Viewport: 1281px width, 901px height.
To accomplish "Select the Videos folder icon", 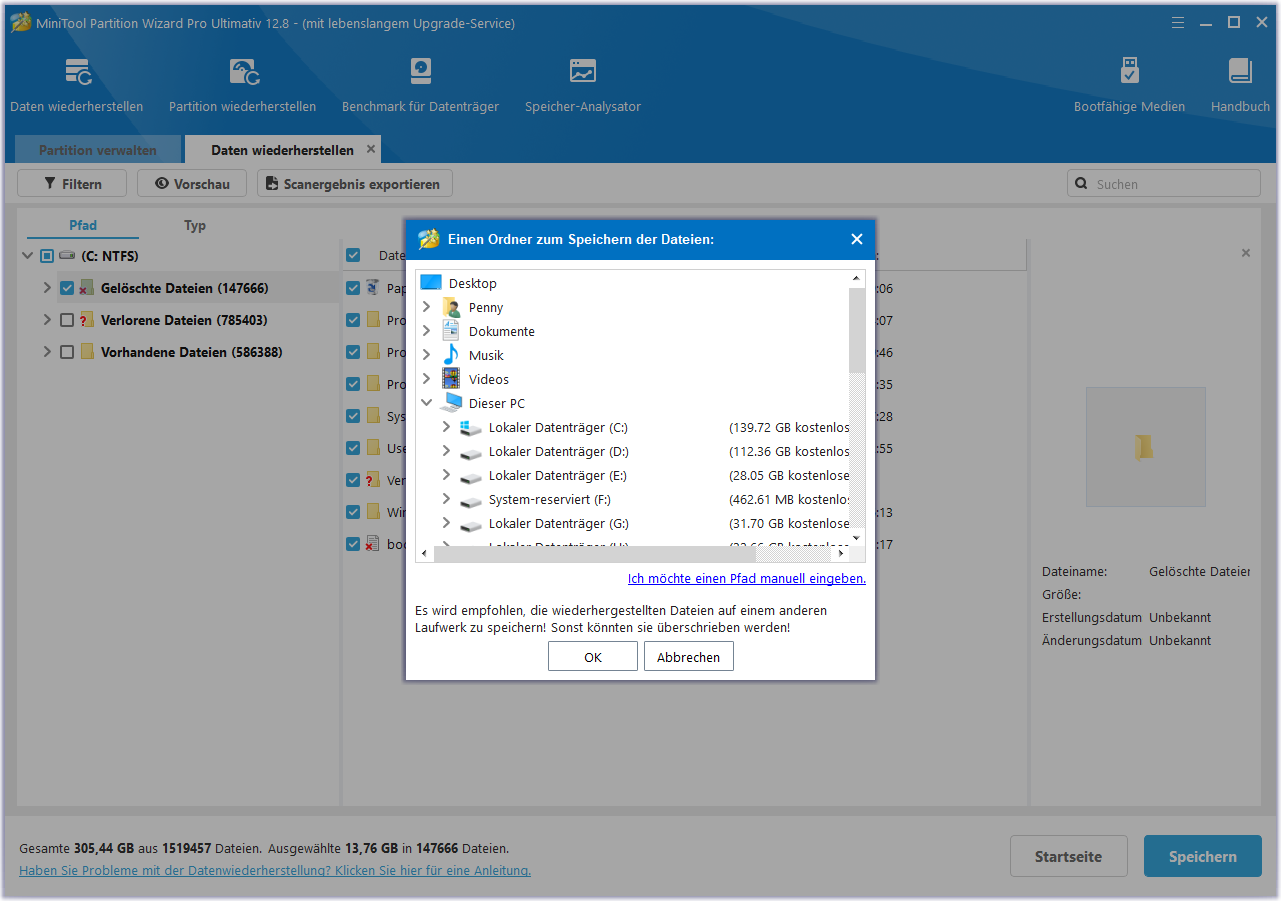I will click(452, 379).
